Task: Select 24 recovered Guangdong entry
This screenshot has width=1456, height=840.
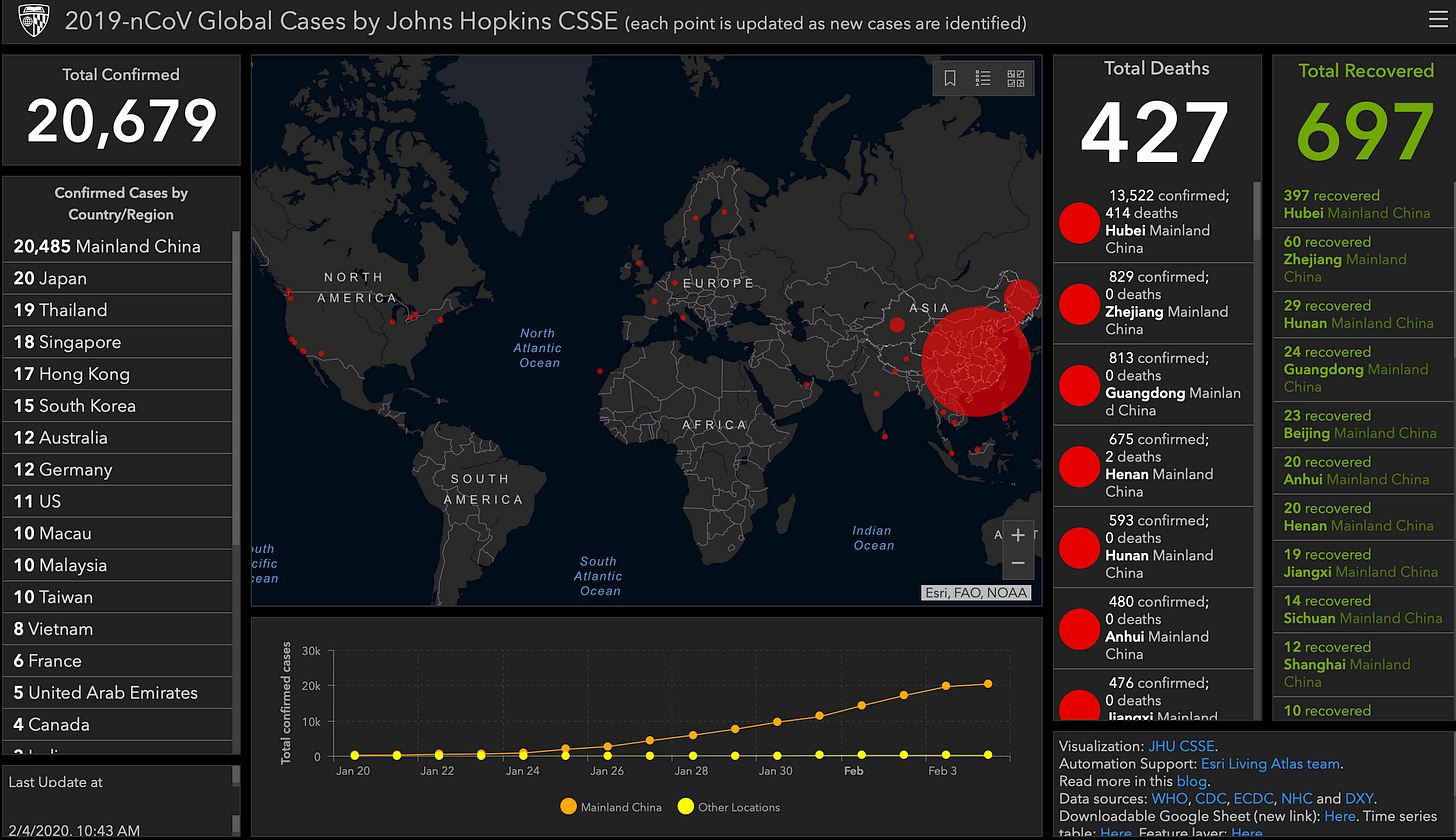Action: click(x=1364, y=370)
